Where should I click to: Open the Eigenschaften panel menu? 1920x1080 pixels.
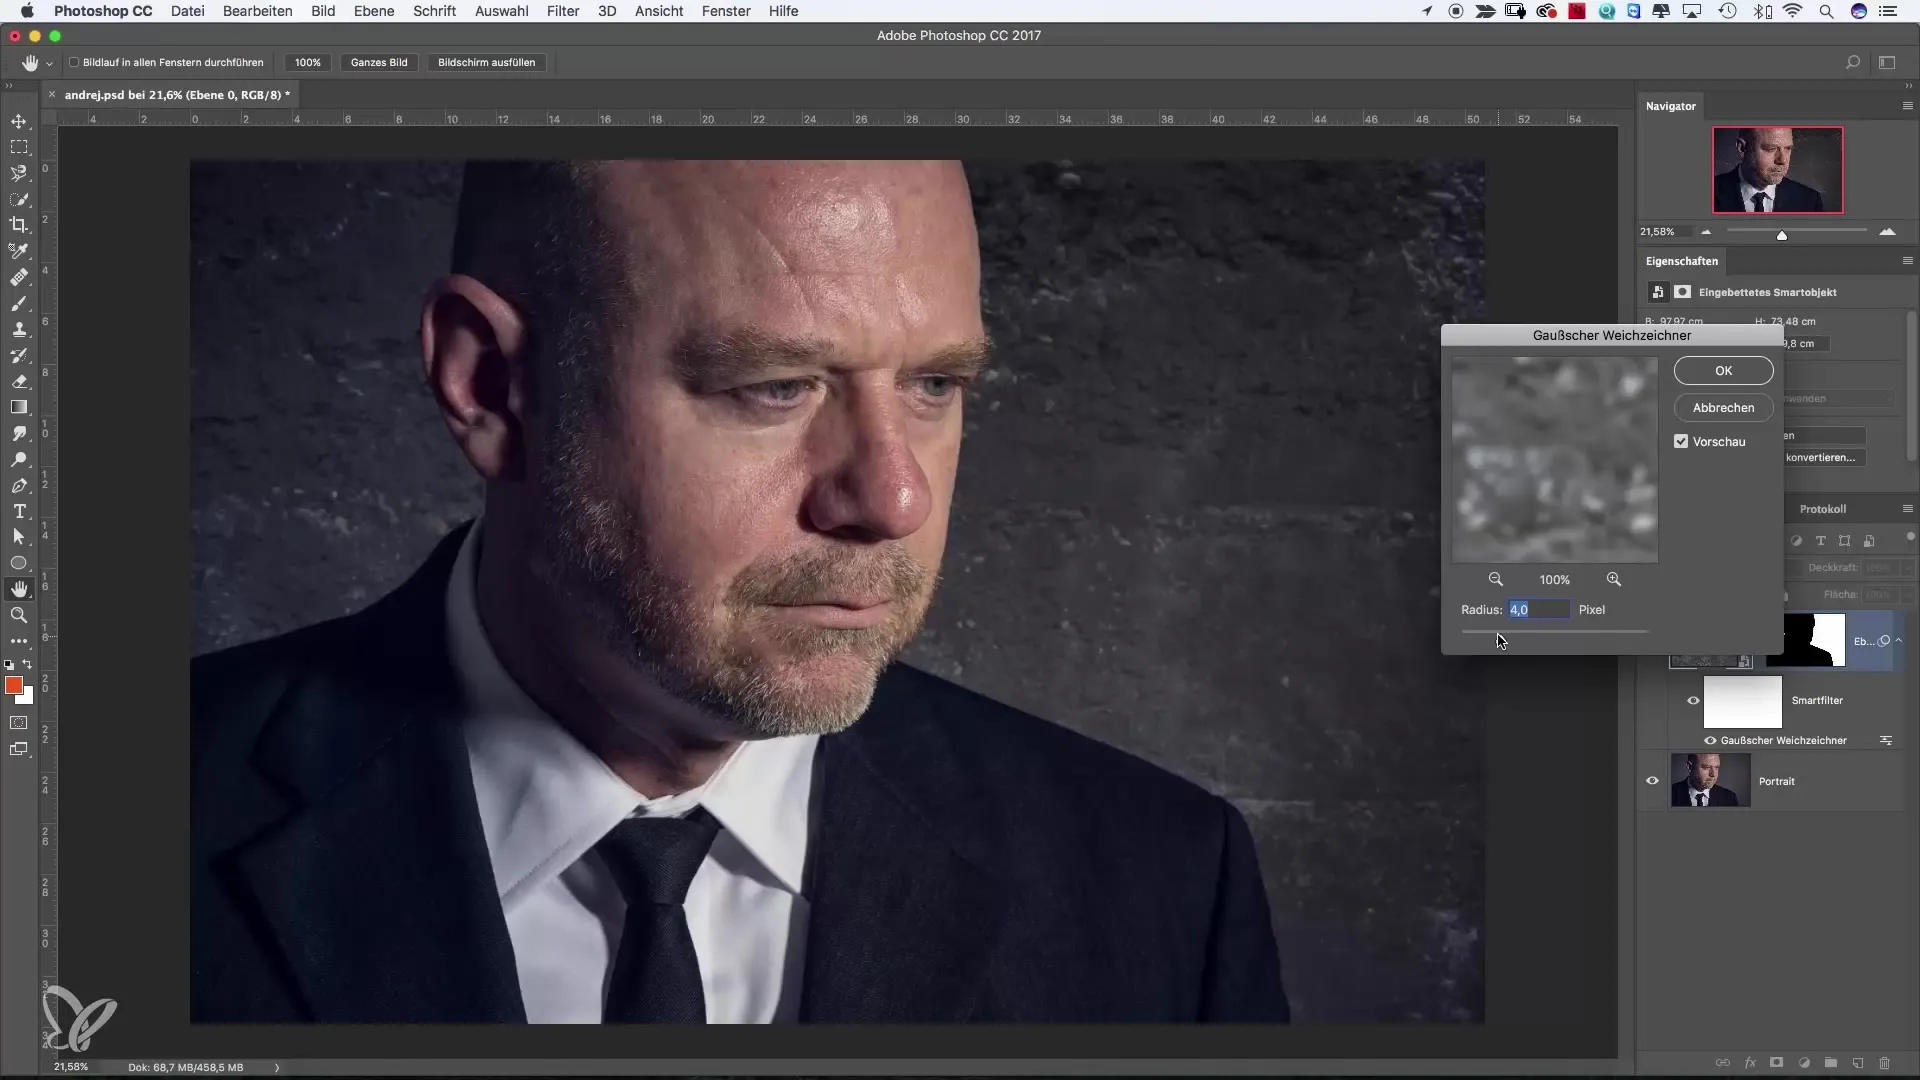tap(1907, 261)
